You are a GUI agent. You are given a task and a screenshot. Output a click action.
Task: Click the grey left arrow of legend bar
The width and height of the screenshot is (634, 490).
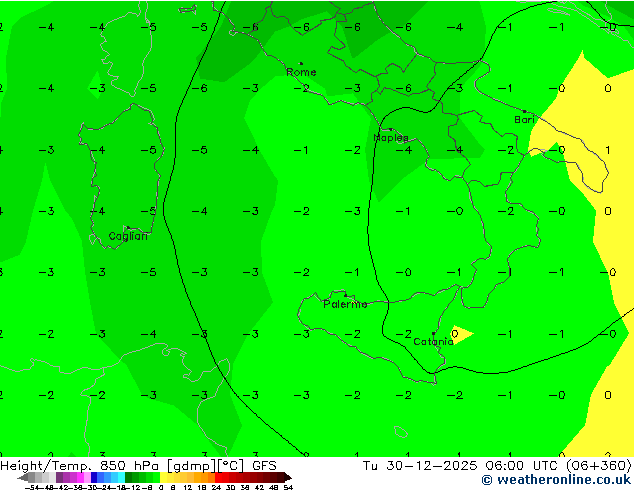22,477
